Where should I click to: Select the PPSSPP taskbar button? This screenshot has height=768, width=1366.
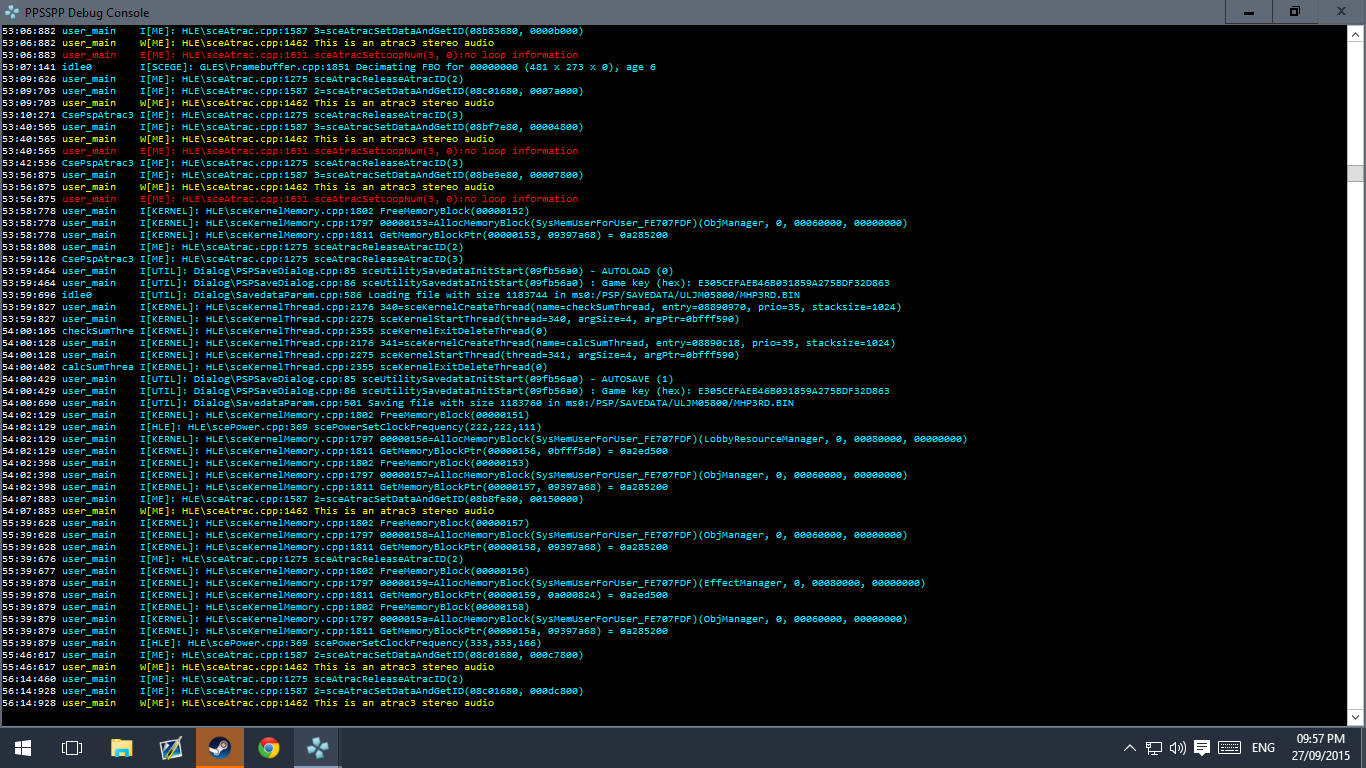[317, 747]
